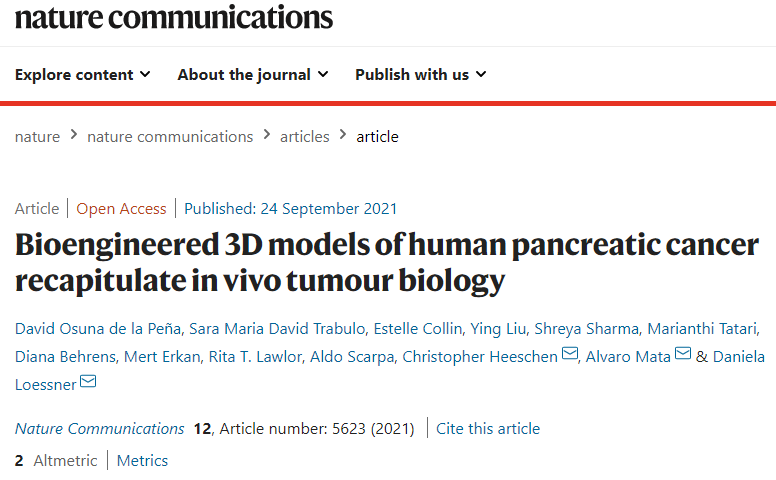Image resolution: width=776 pixels, height=480 pixels.
Task: Open the nature communications logo
Action: click(x=174, y=17)
